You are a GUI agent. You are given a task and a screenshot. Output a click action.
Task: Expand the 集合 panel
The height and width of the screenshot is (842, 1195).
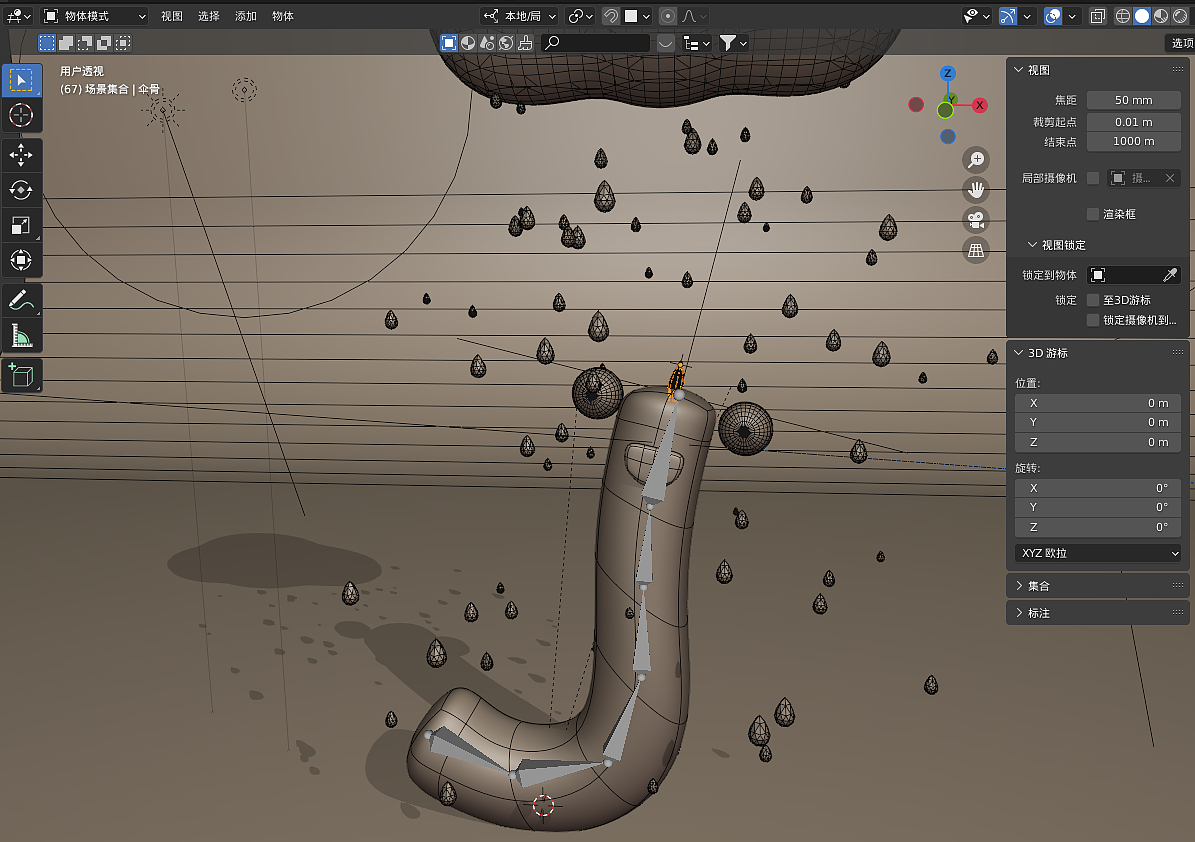tap(1018, 586)
